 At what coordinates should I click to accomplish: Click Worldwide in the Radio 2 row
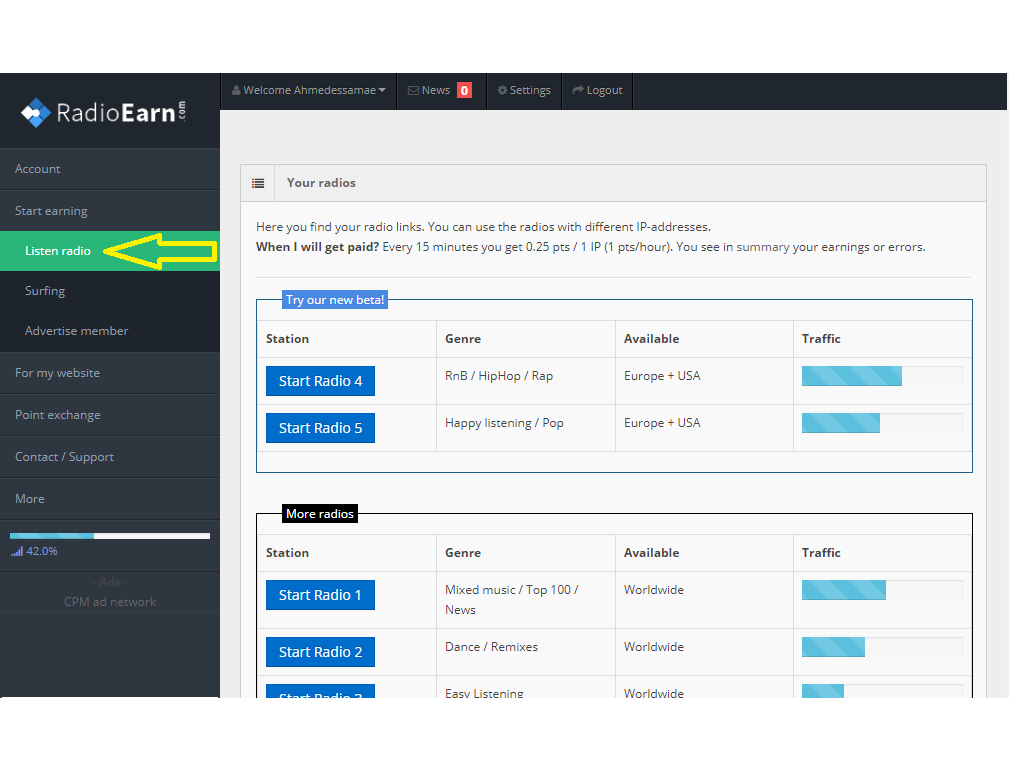[x=654, y=647]
